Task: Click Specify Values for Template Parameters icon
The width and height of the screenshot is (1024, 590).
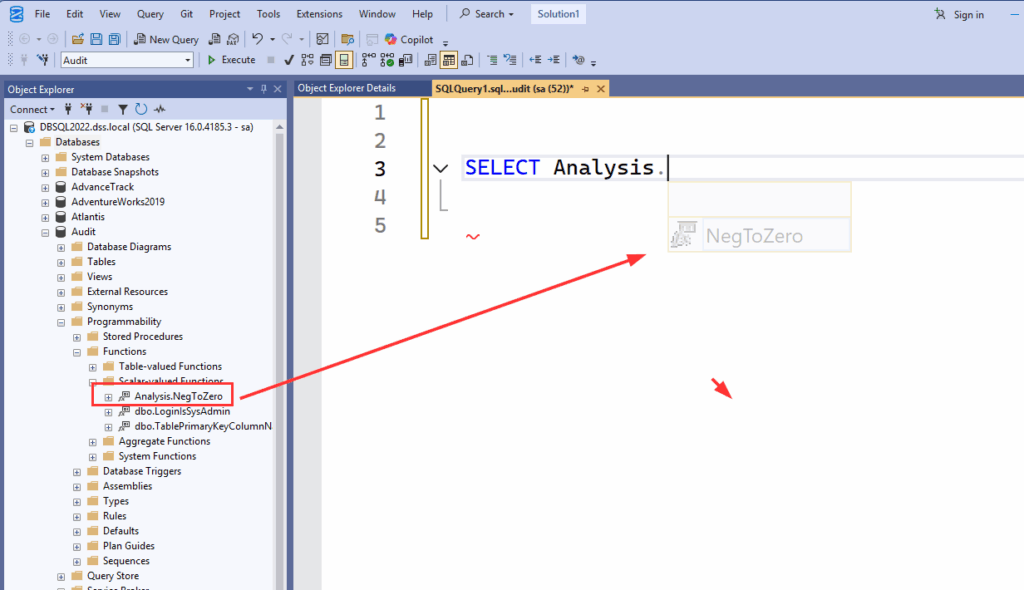Action: tap(578, 60)
